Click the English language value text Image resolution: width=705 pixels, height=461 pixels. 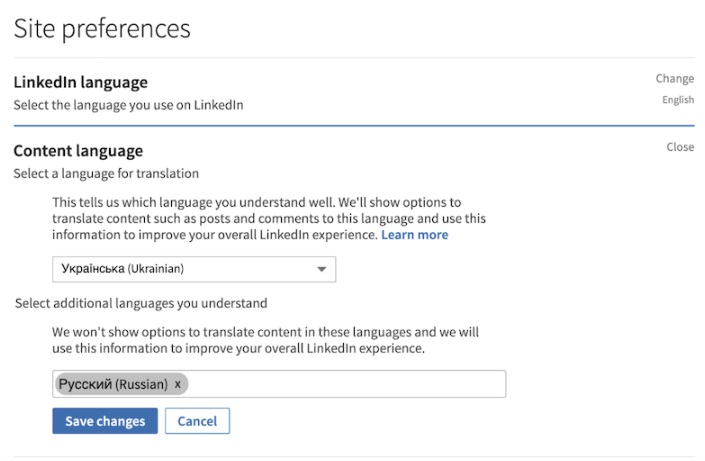pyautogui.click(x=678, y=100)
